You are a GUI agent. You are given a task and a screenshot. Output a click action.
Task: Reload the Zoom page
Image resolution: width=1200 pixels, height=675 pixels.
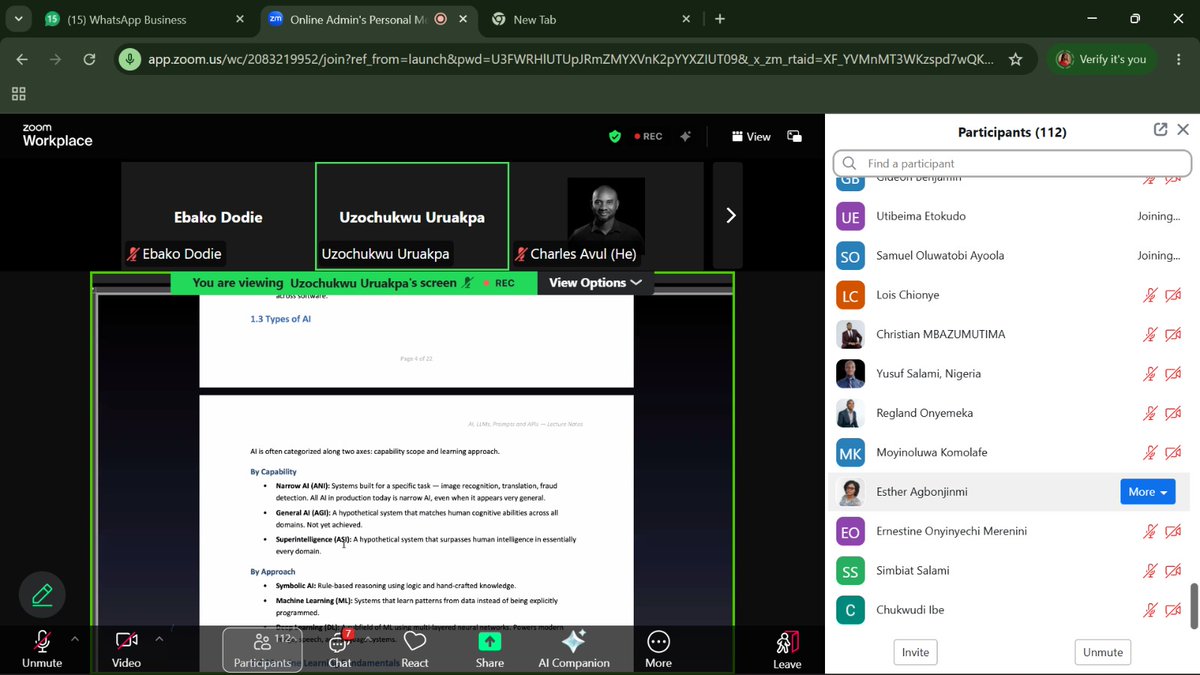89,59
